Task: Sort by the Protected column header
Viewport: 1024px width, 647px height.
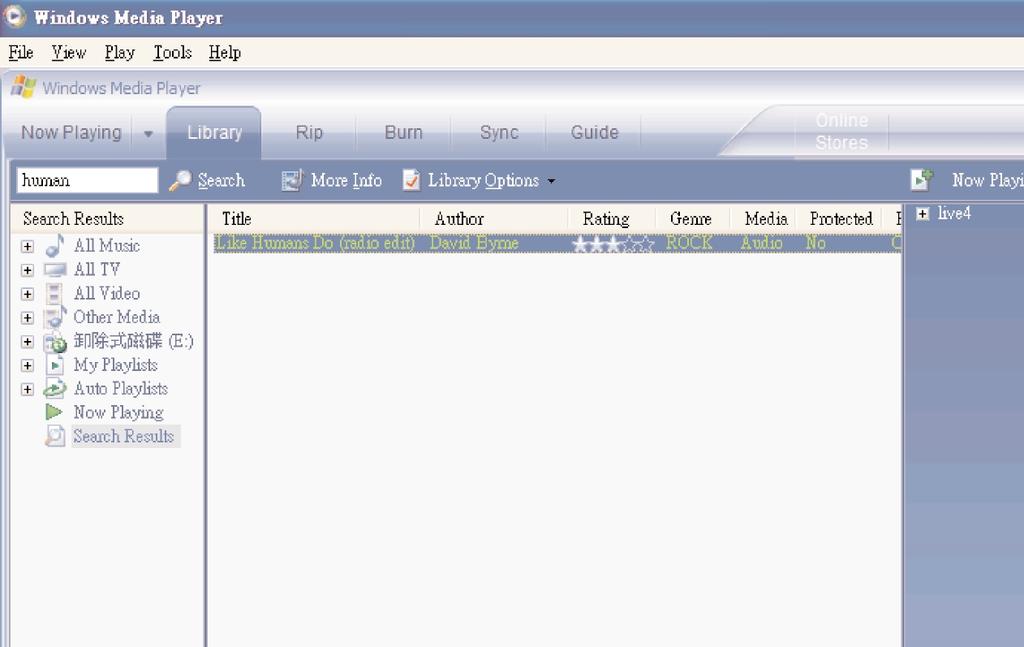Action: coord(841,219)
